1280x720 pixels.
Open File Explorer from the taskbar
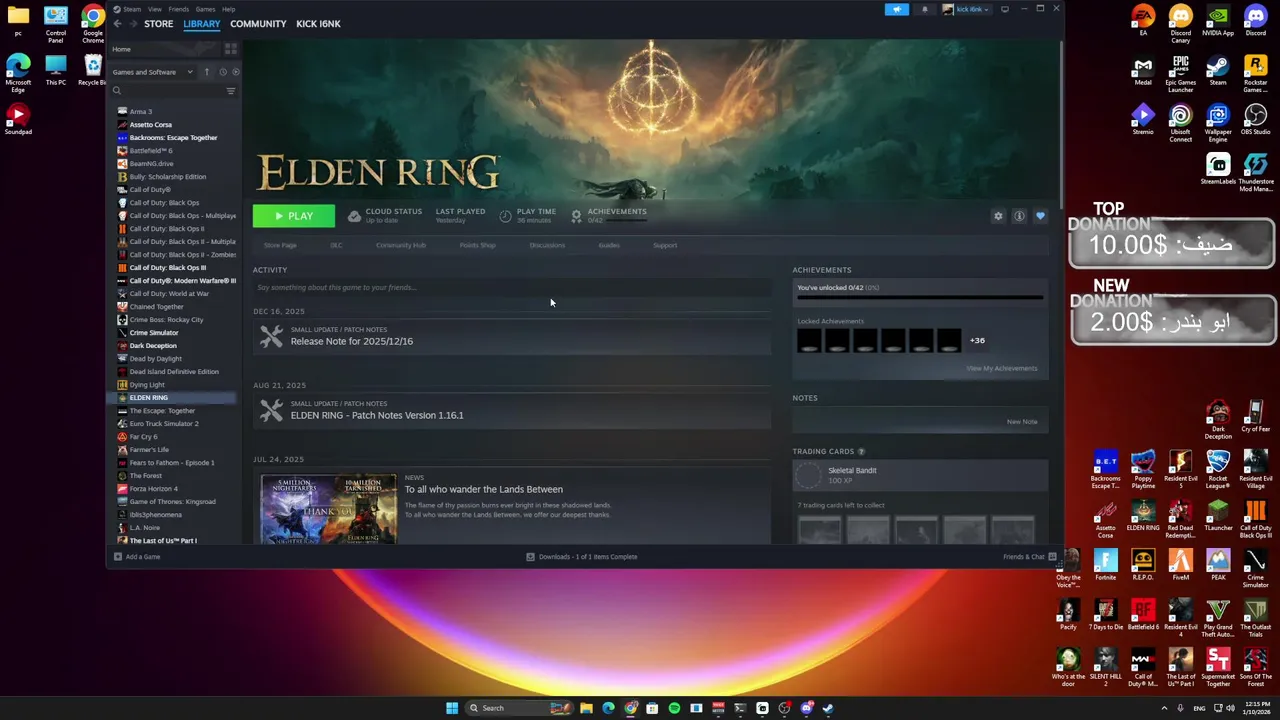coord(586,708)
